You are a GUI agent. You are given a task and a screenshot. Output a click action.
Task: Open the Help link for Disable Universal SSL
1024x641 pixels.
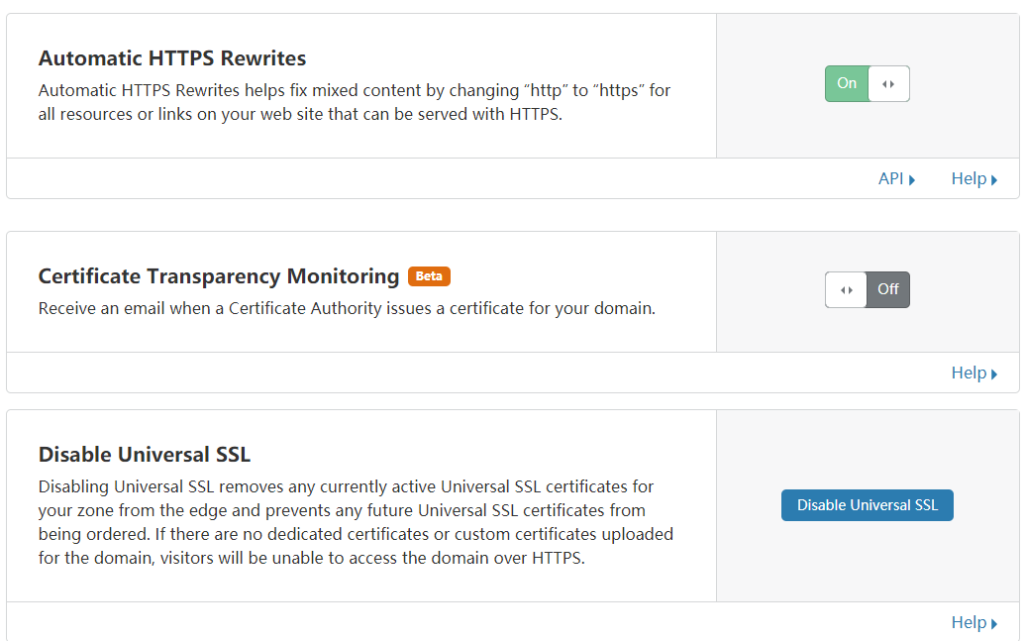coord(974,623)
